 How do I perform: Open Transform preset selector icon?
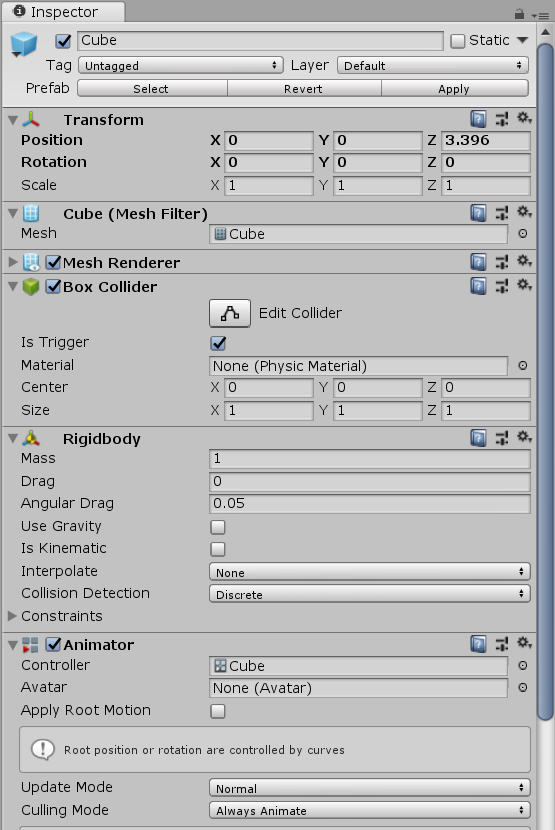502,119
